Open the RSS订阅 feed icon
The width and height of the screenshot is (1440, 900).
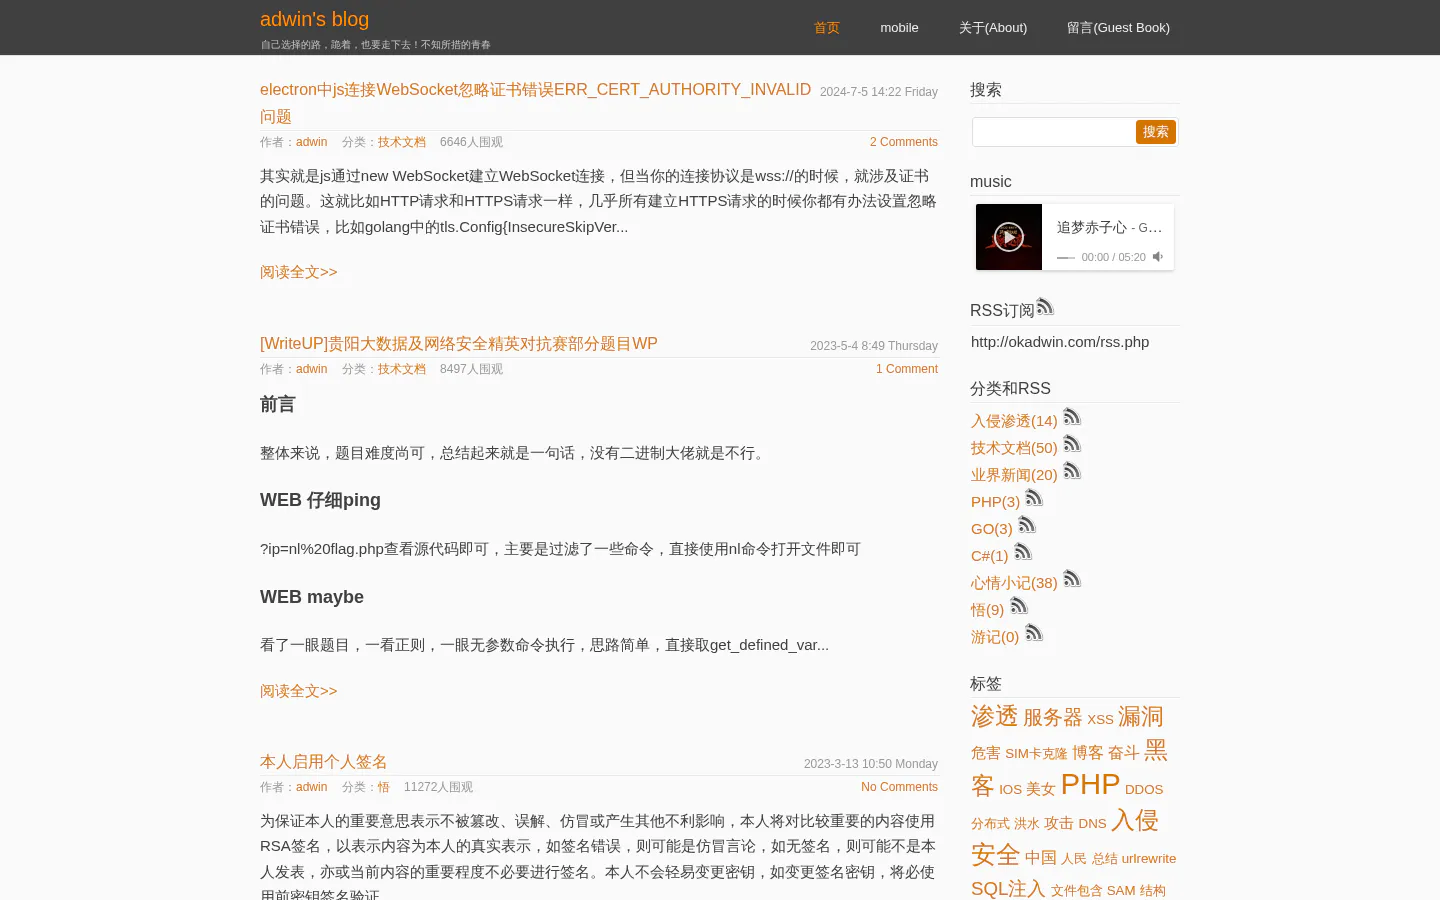point(1045,306)
